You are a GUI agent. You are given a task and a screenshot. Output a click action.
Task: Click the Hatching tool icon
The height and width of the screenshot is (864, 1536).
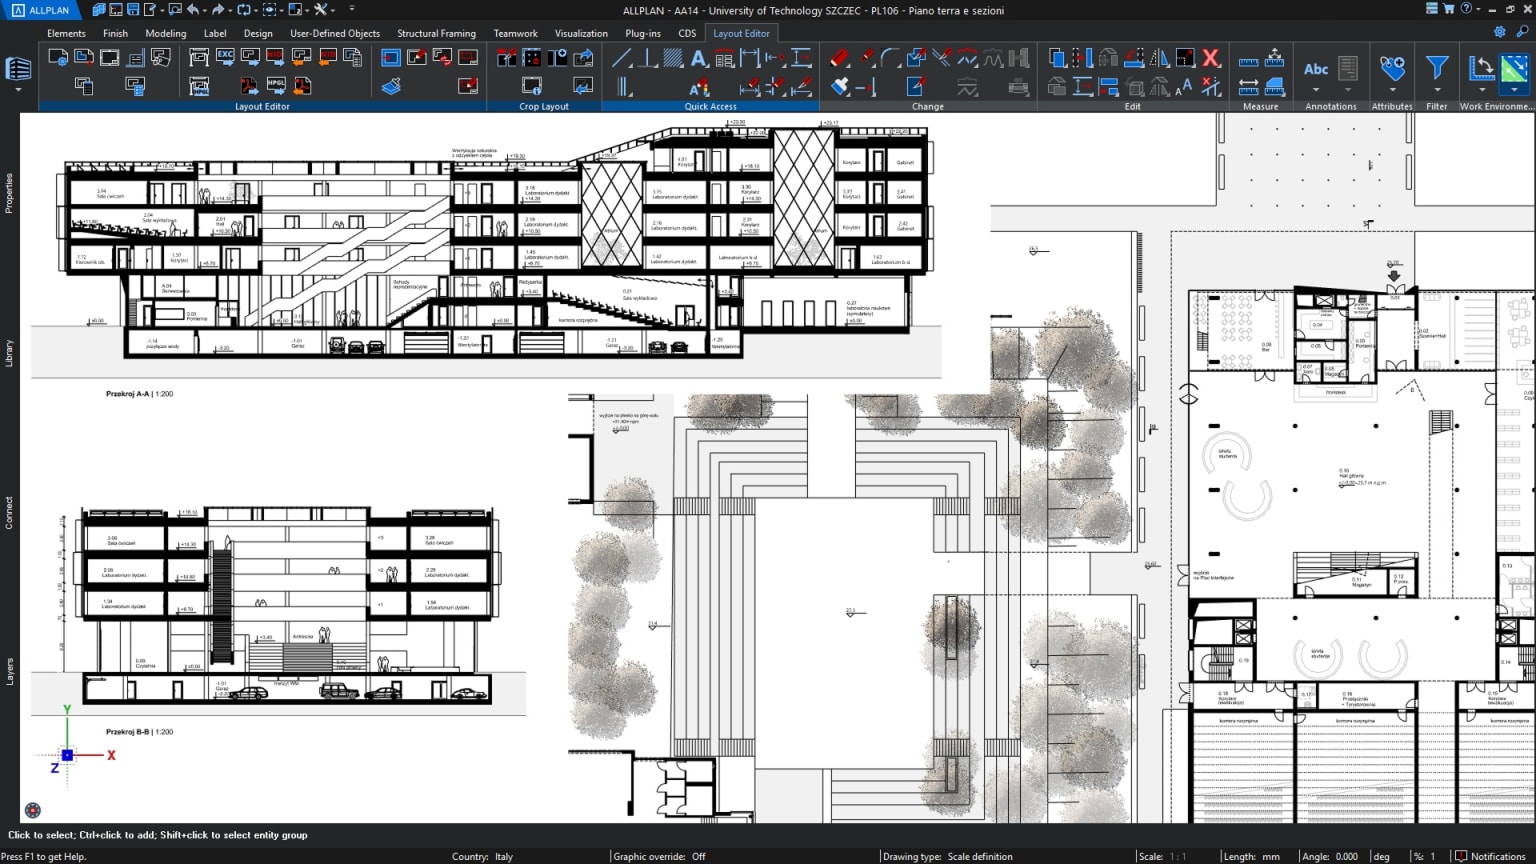pos(673,58)
